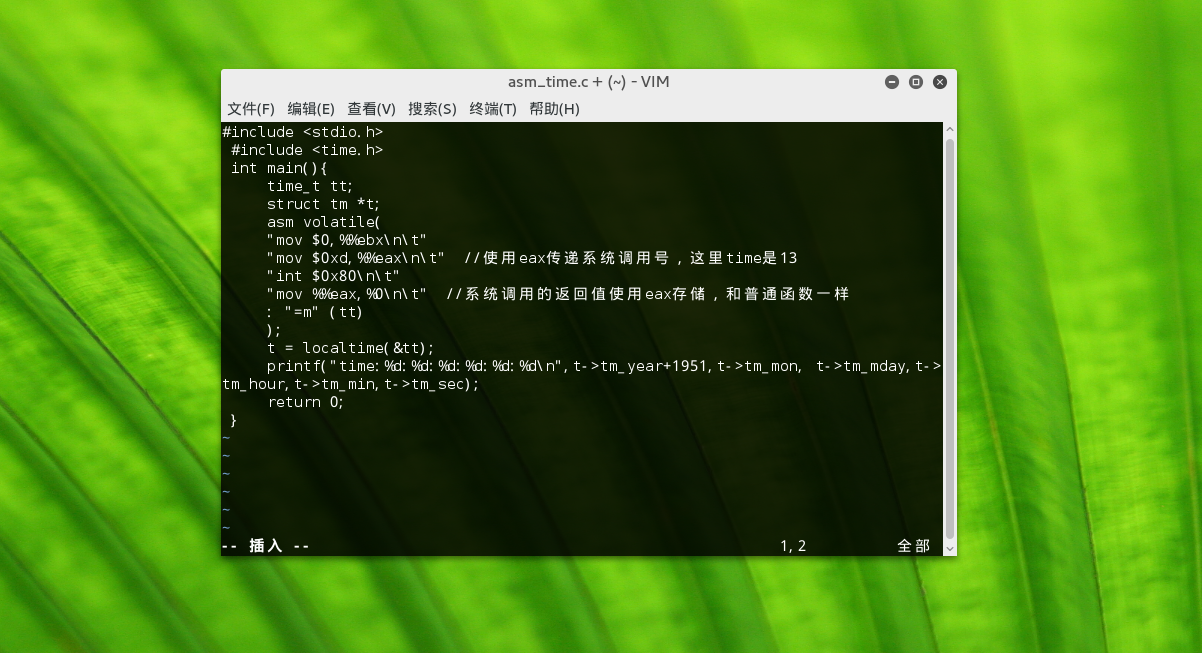Open the 查看(V) menu
Viewport: 1202px width, 653px height.
pyautogui.click(x=372, y=109)
